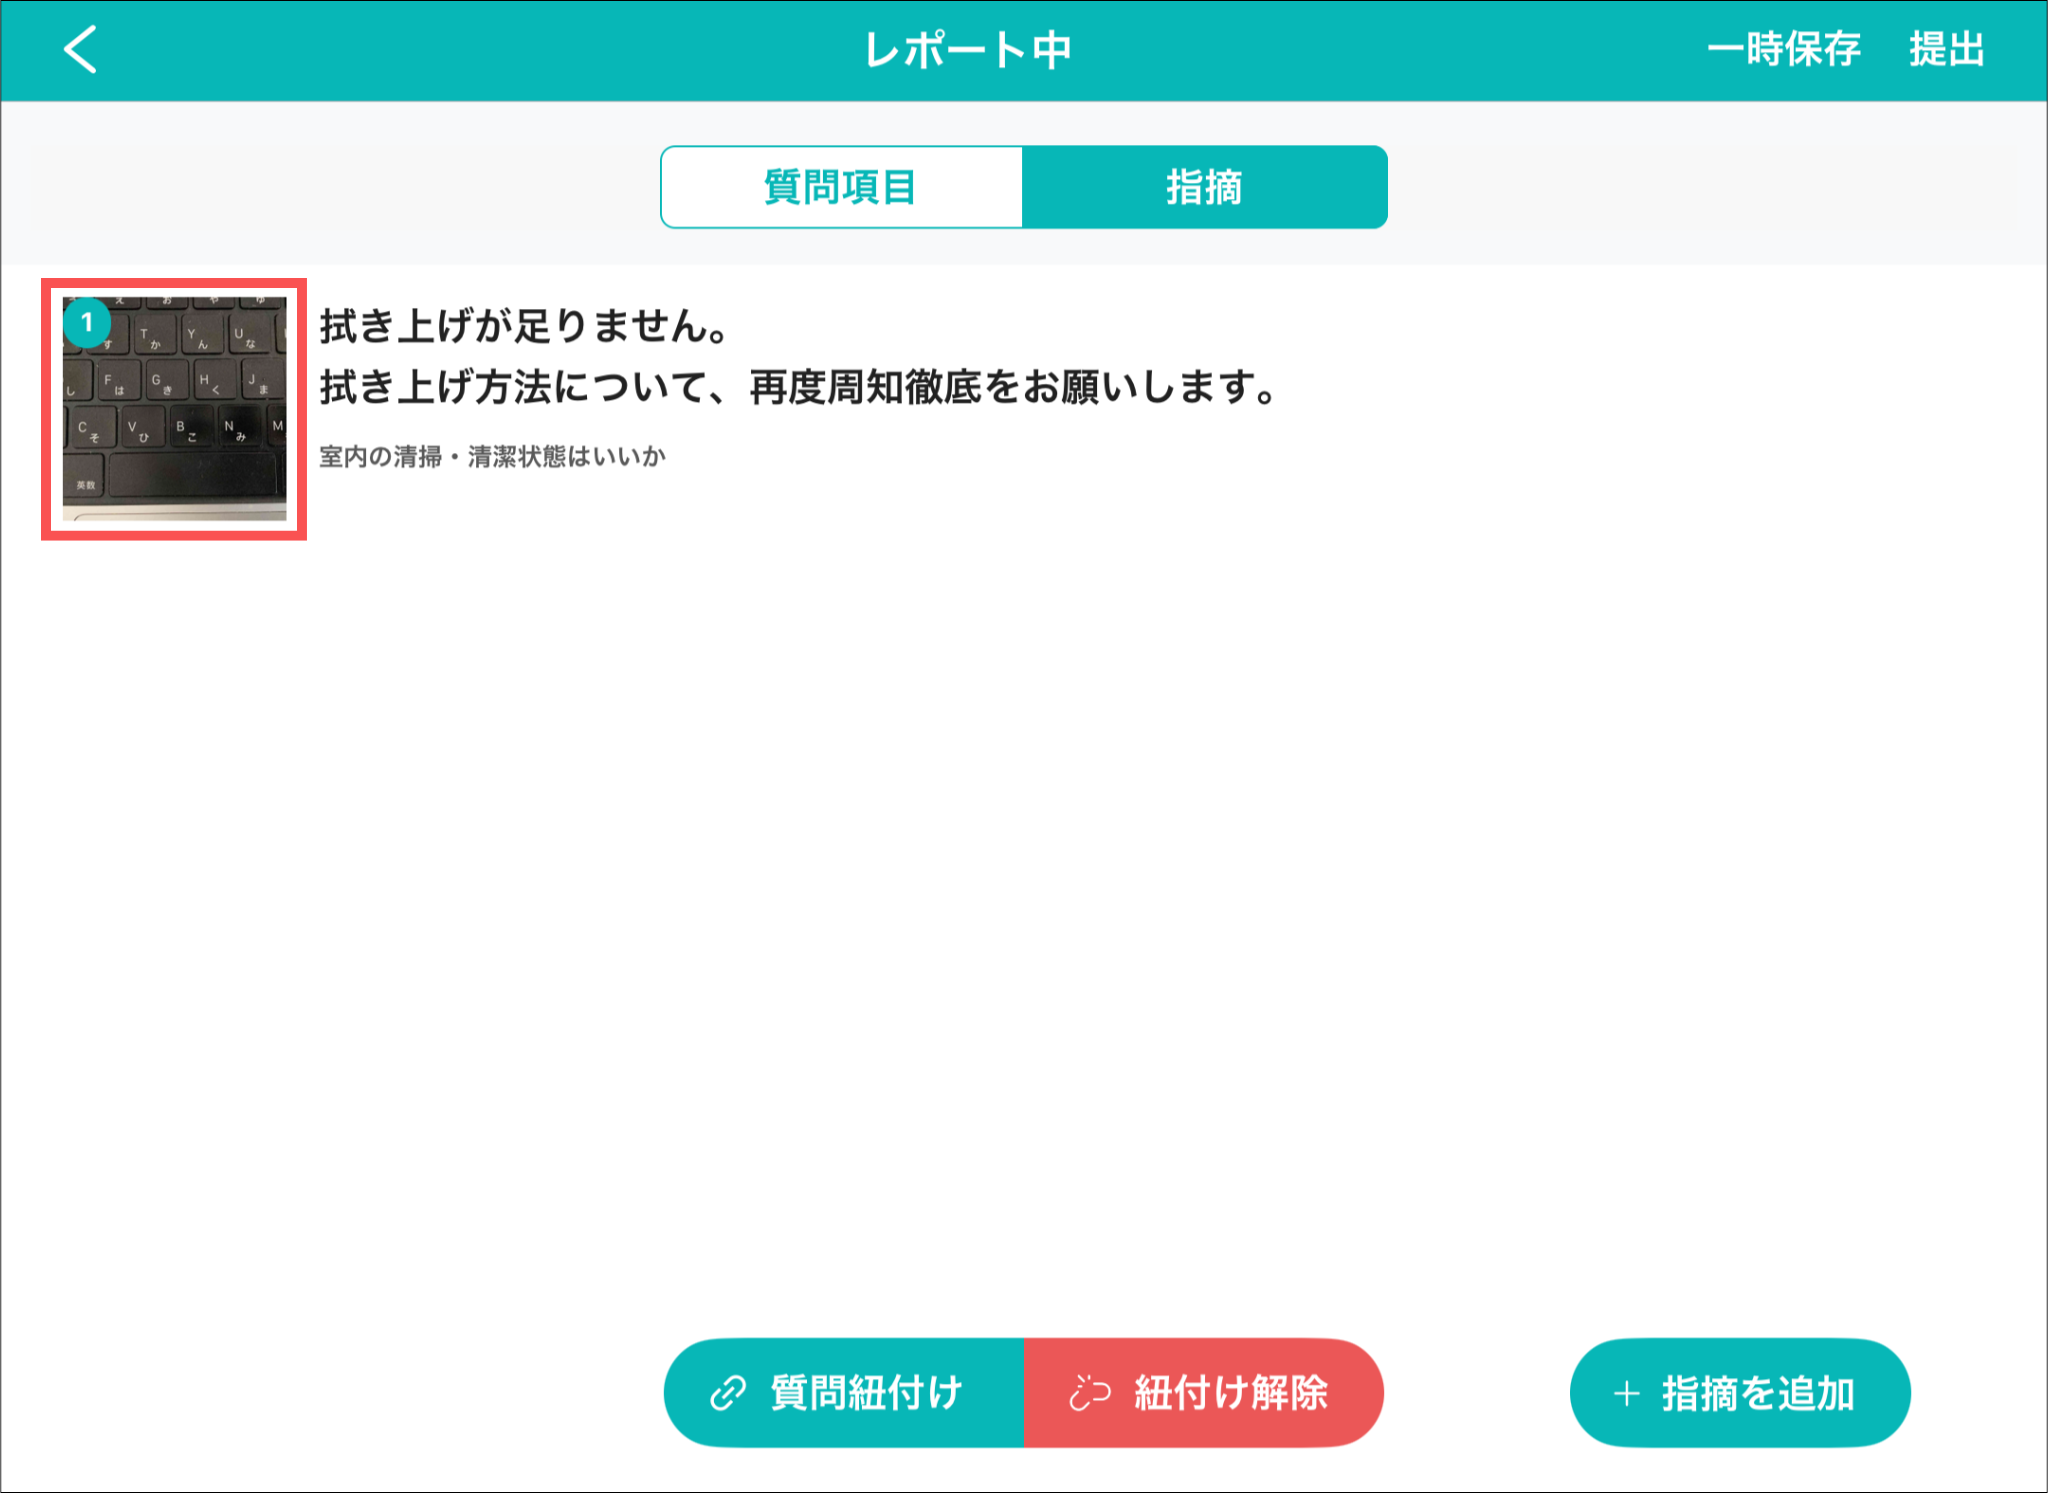Submit the report with 提出
This screenshot has height=1493, width=2048.
point(1946,49)
